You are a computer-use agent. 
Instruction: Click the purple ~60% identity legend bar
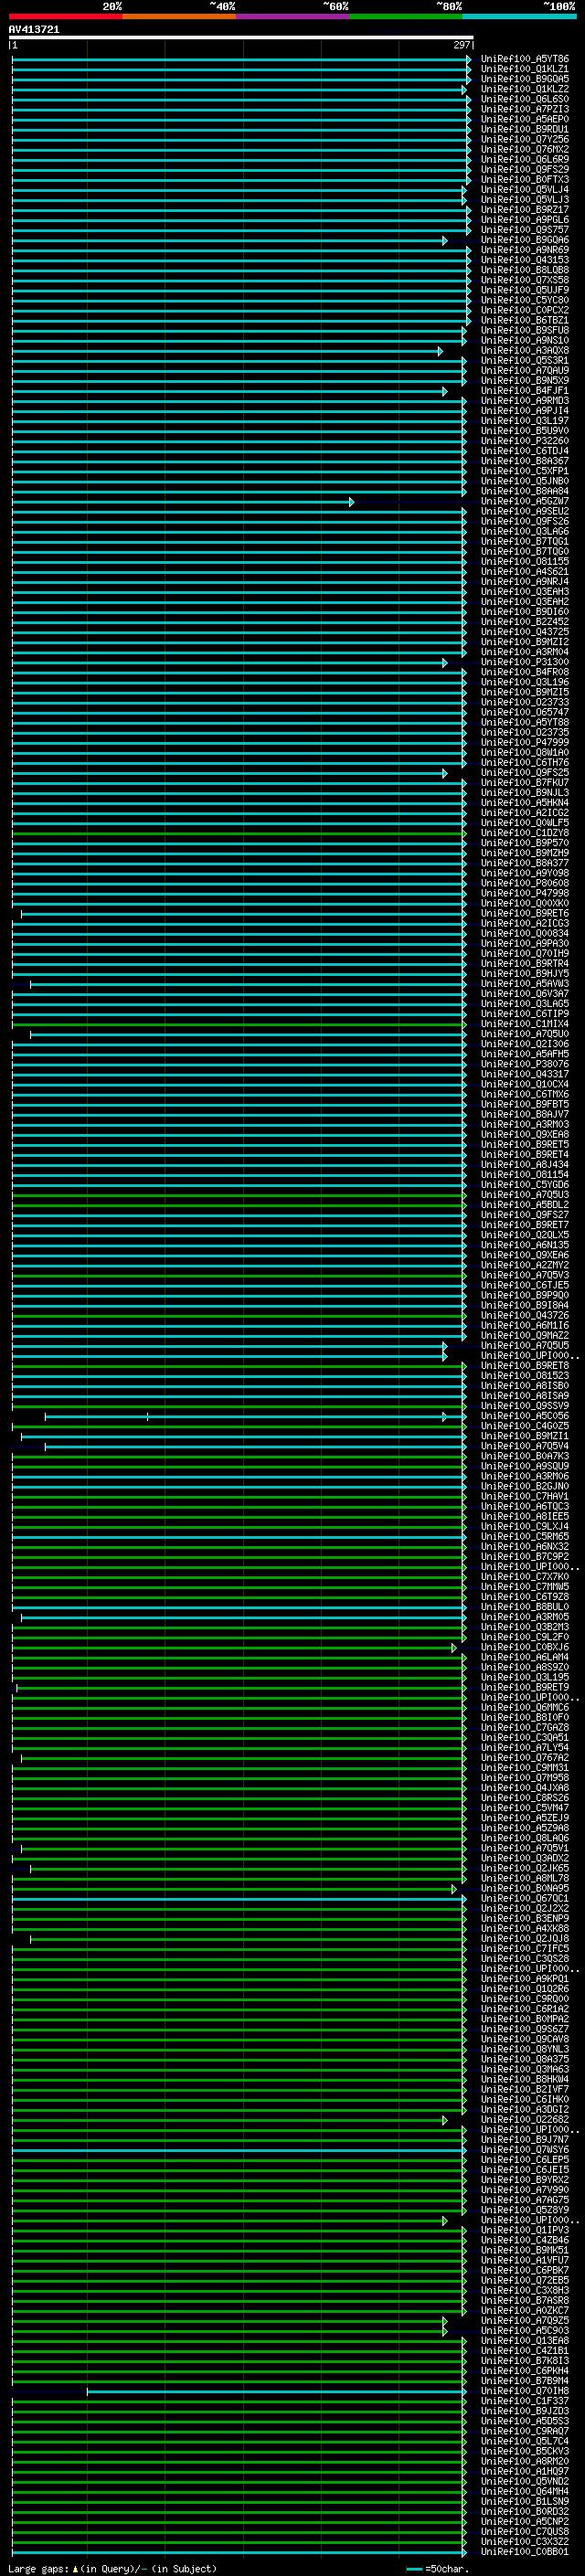tap(292, 17)
